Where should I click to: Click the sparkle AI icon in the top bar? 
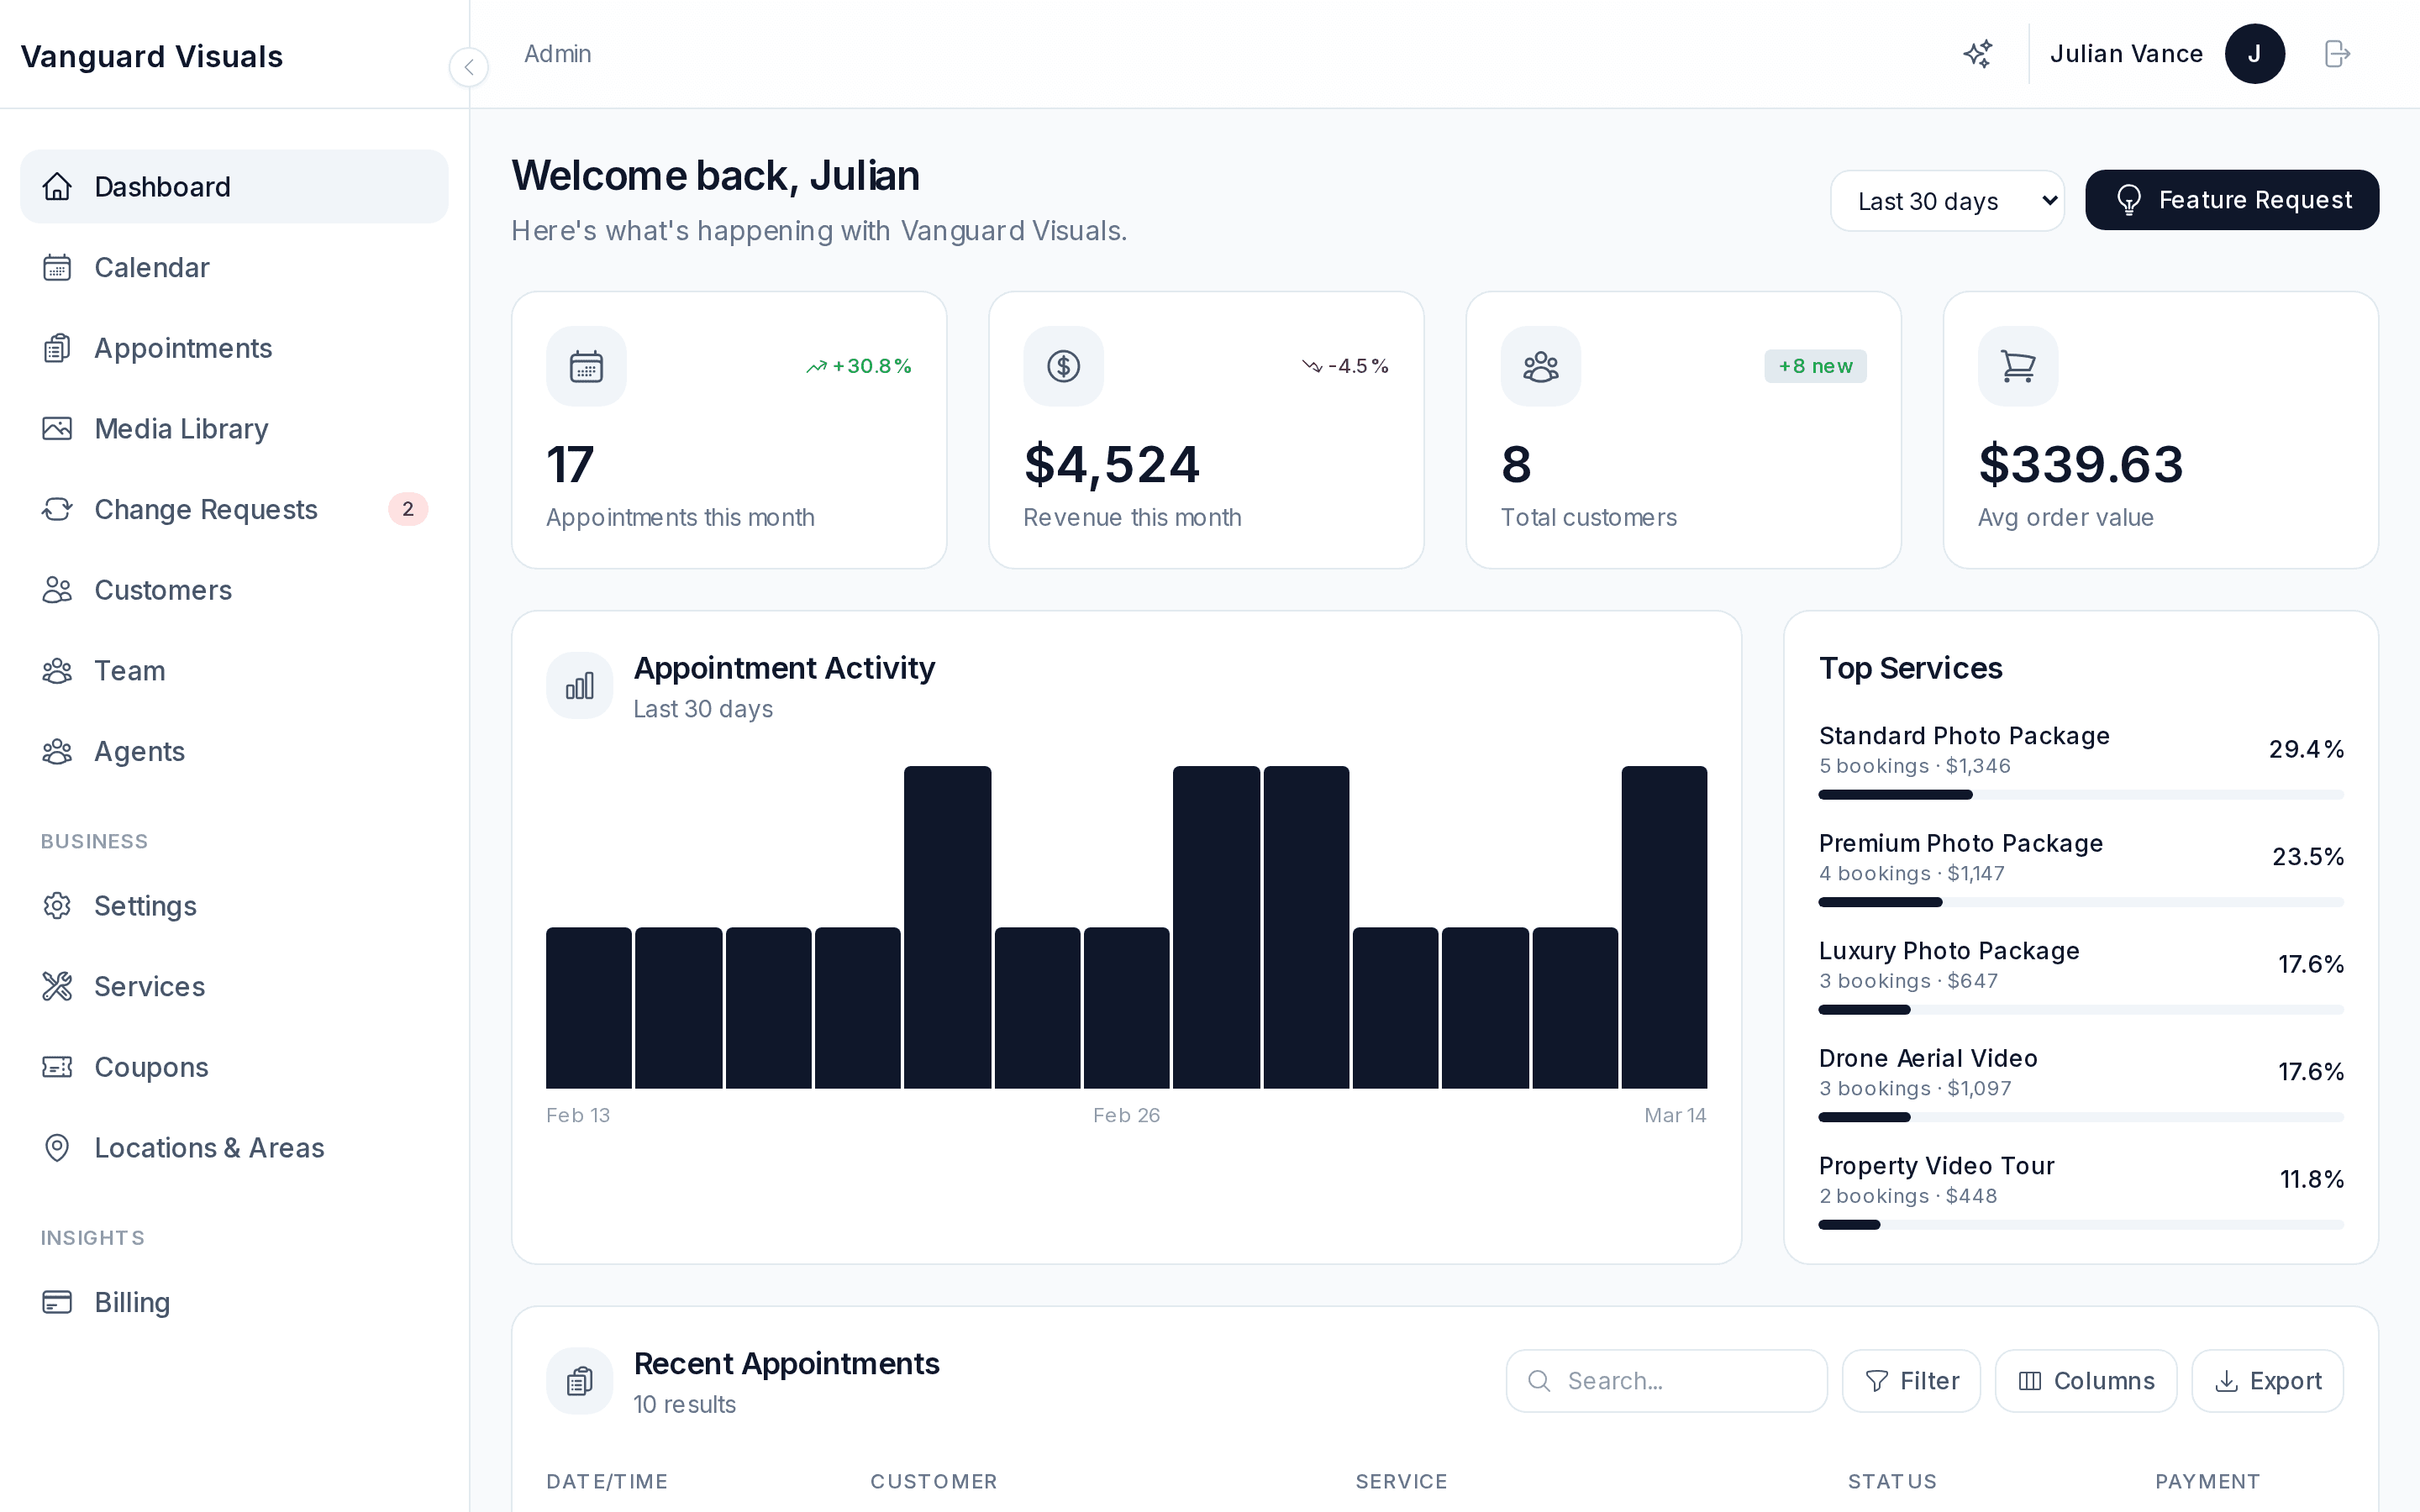[1977, 54]
